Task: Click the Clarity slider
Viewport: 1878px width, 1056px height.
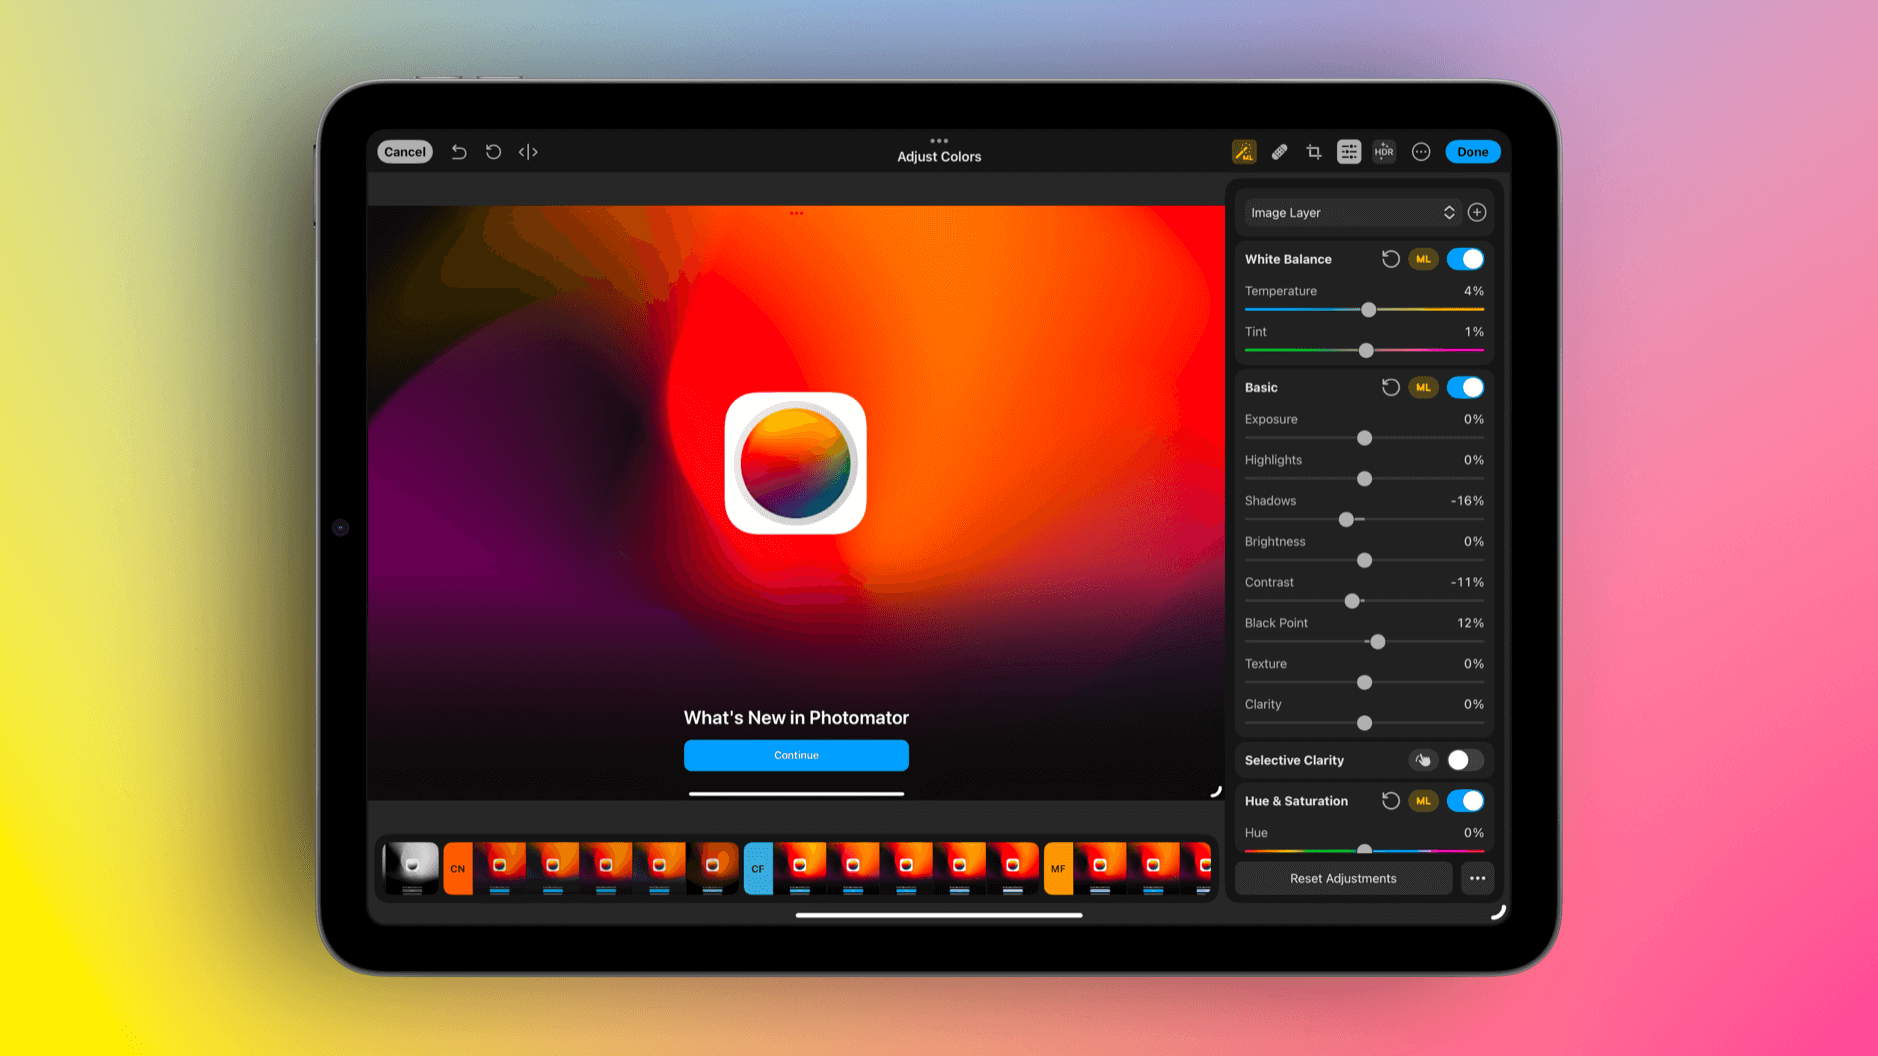Action: click(x=1364, y=723)
